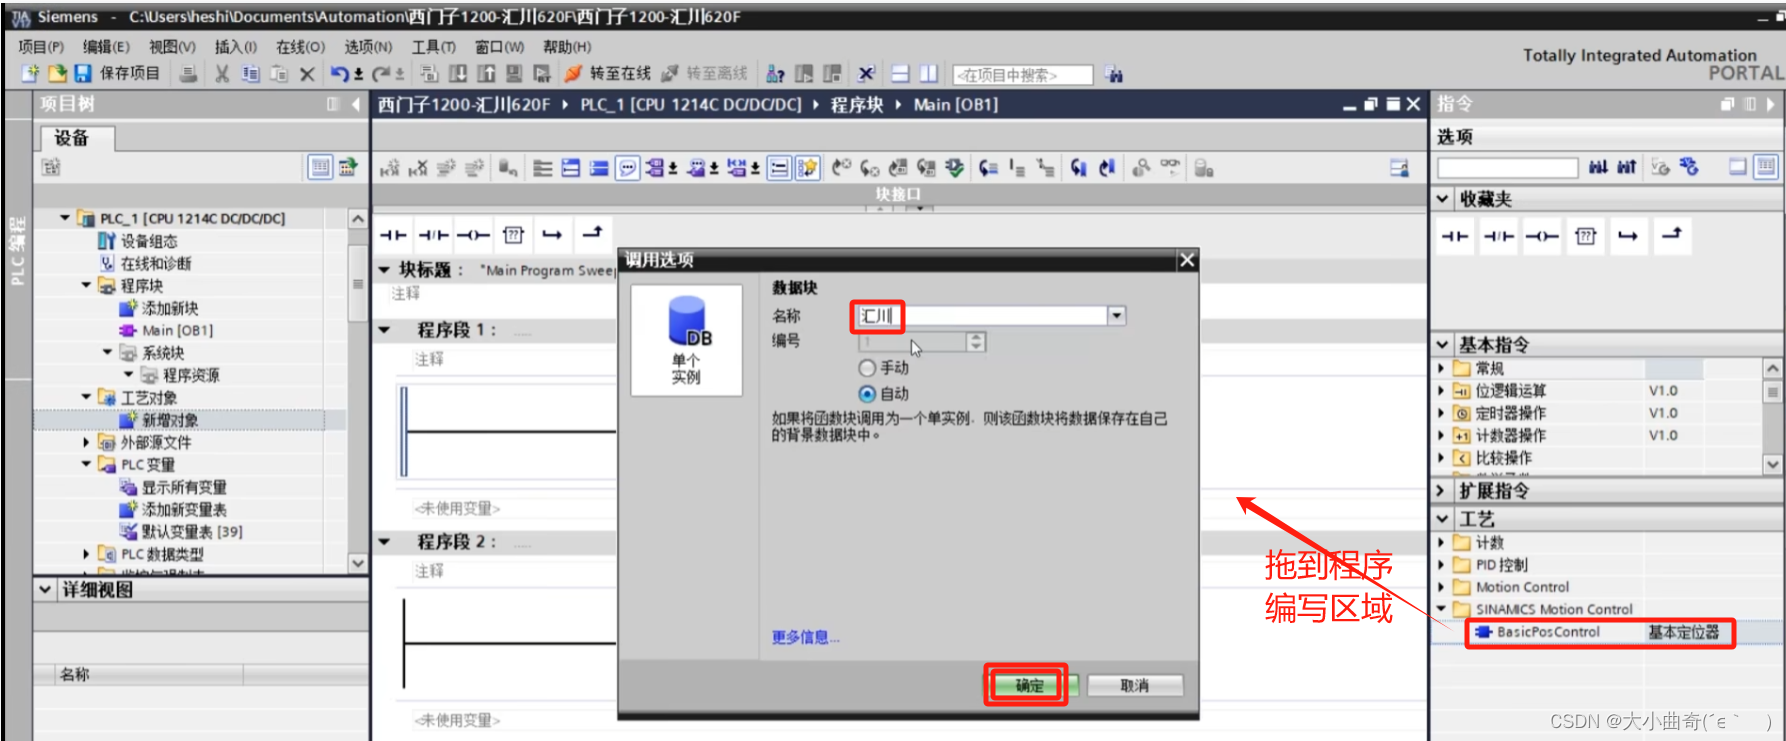Collapse the 详细视图 panel
The image size is (1786, 741).
(45, 590)
